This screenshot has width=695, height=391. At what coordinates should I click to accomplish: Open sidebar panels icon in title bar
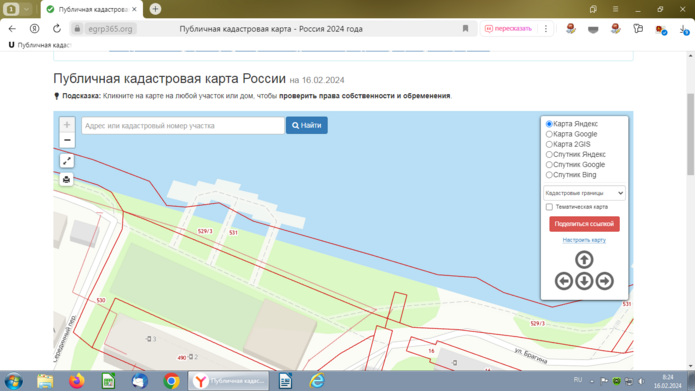click(593, 9)
